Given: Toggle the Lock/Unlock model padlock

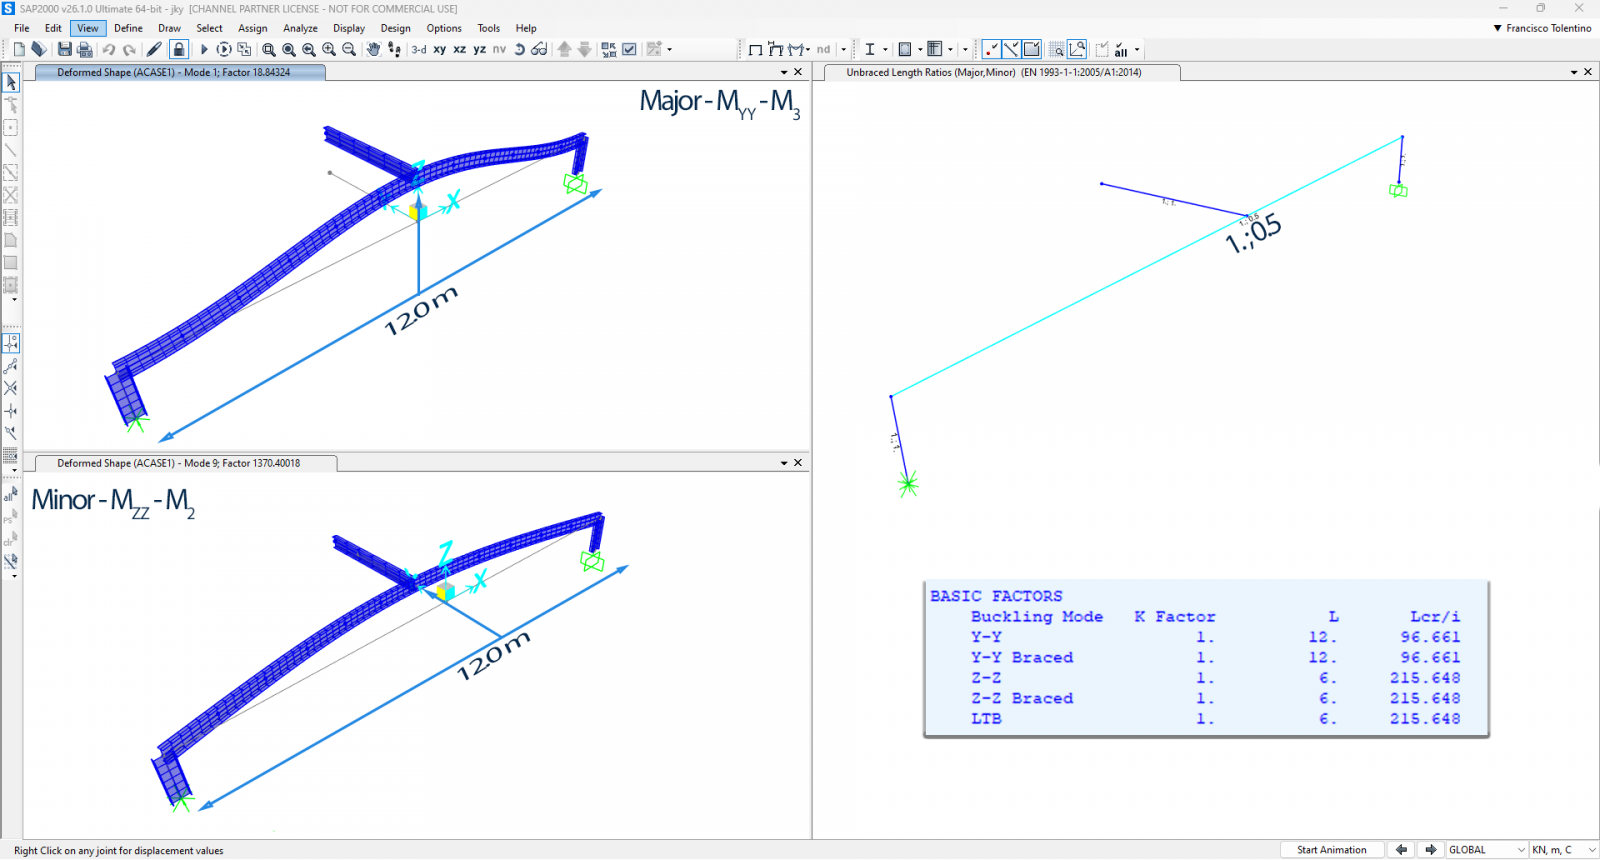Looking at the screenshot, I should pos(179,49).
